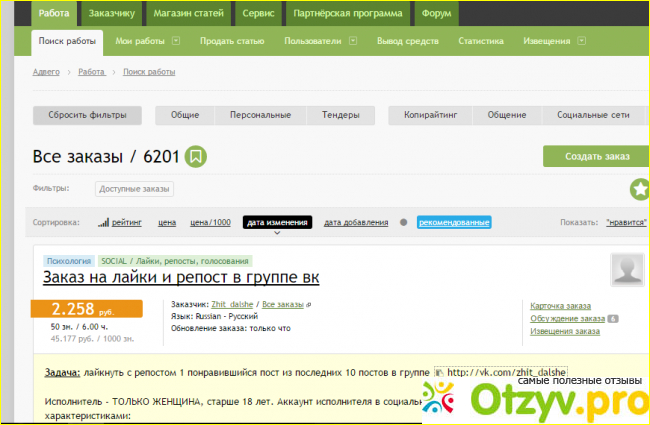Click the gray circle indicator in sort bar
Viewport: 650px width, 425px height.
pos(404,222)
